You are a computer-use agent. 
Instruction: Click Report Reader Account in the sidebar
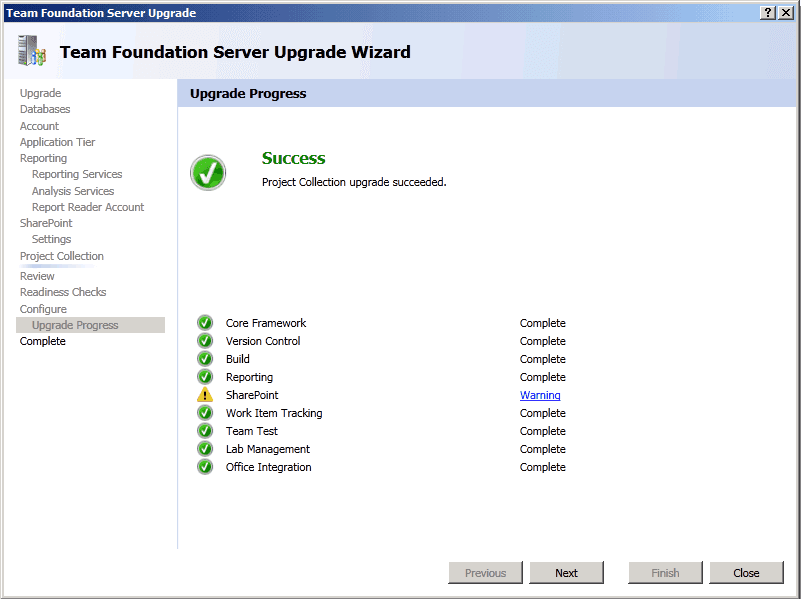pos(88,207)
